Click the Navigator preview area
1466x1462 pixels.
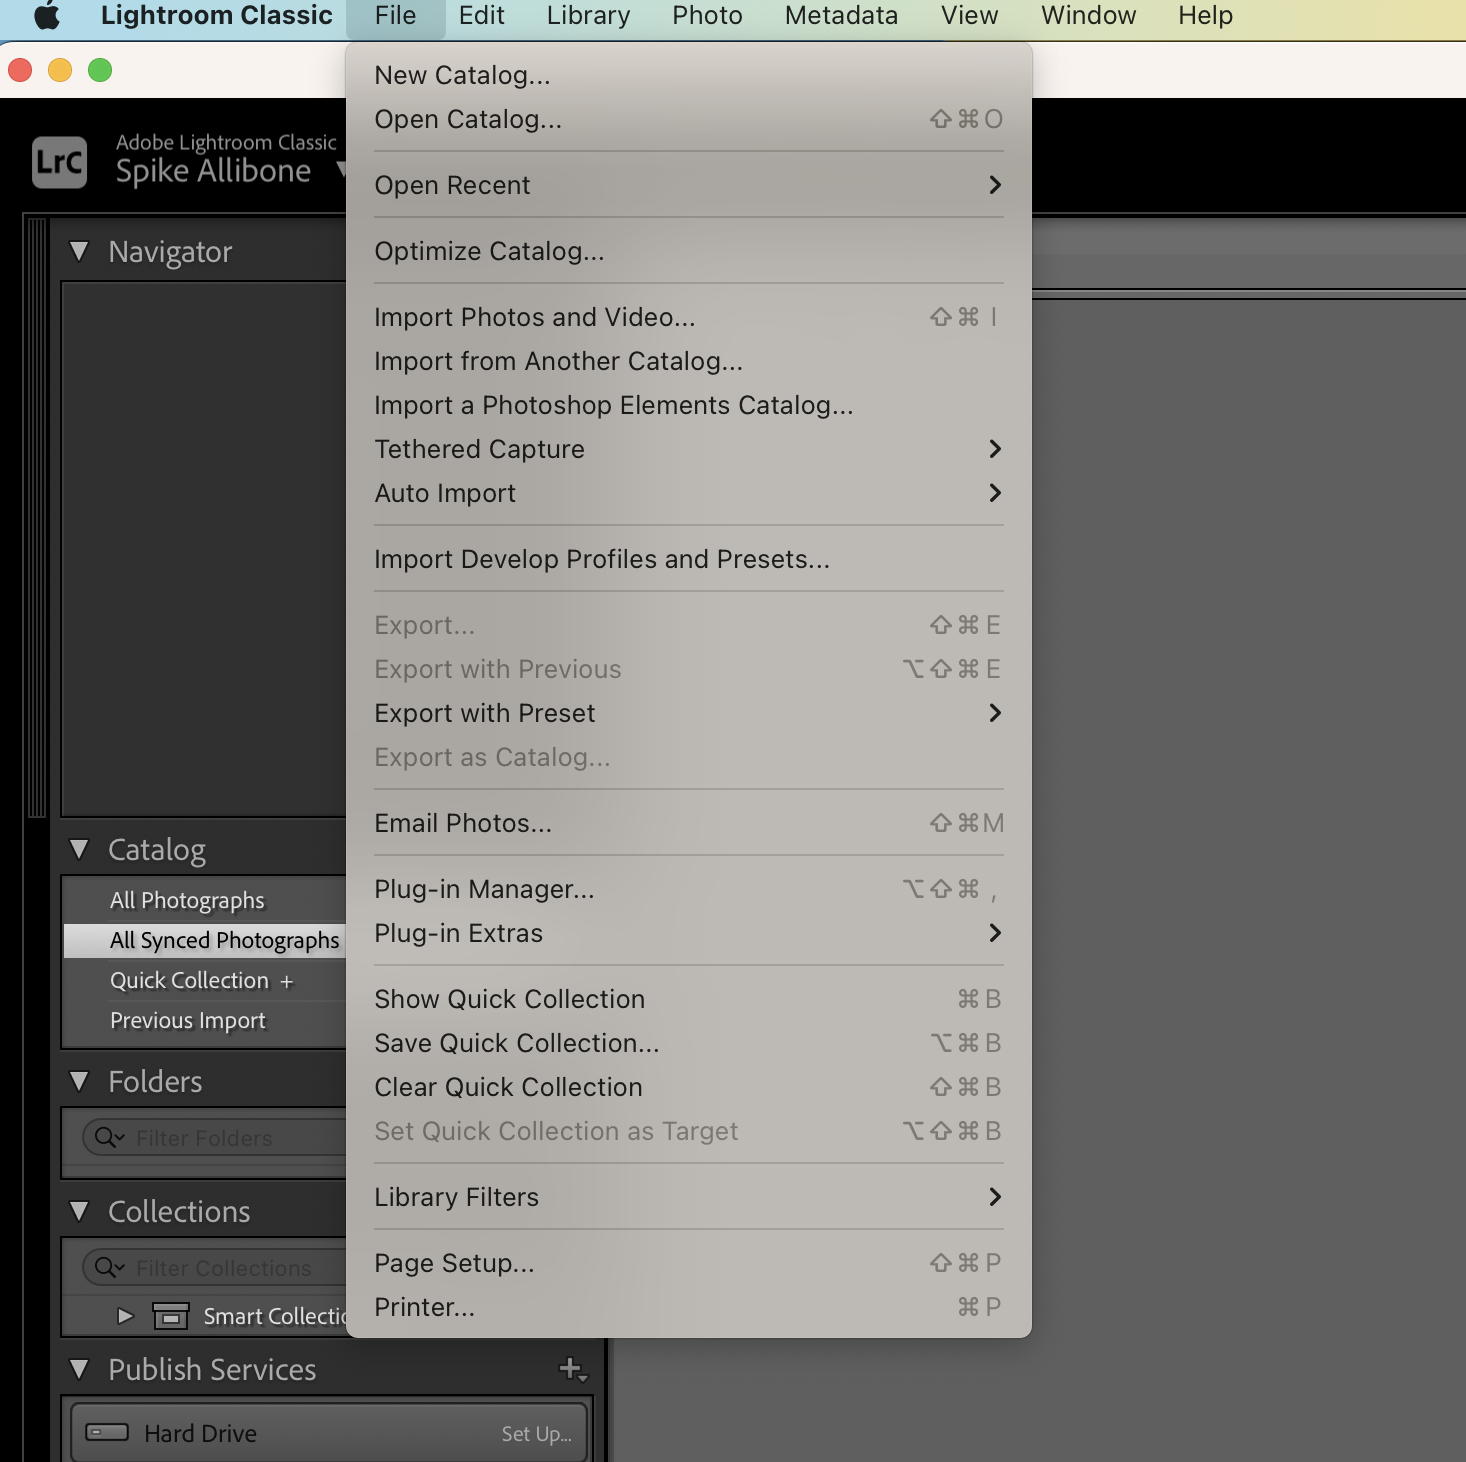[x=204, y=549]
